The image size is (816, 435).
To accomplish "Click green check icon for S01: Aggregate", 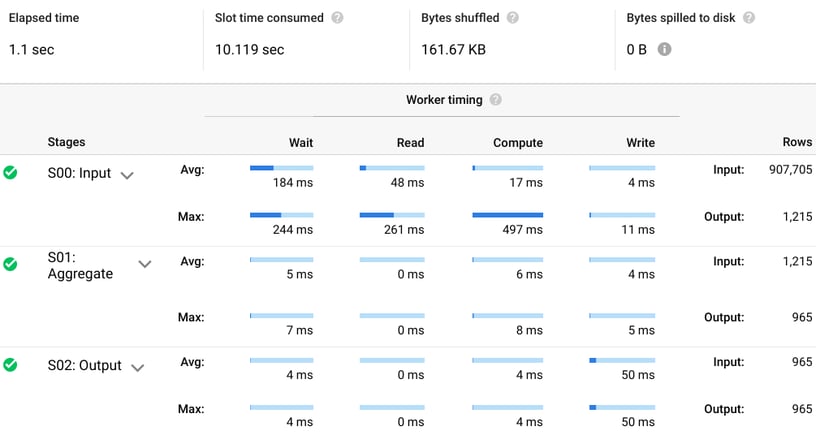I will point(10,264).
